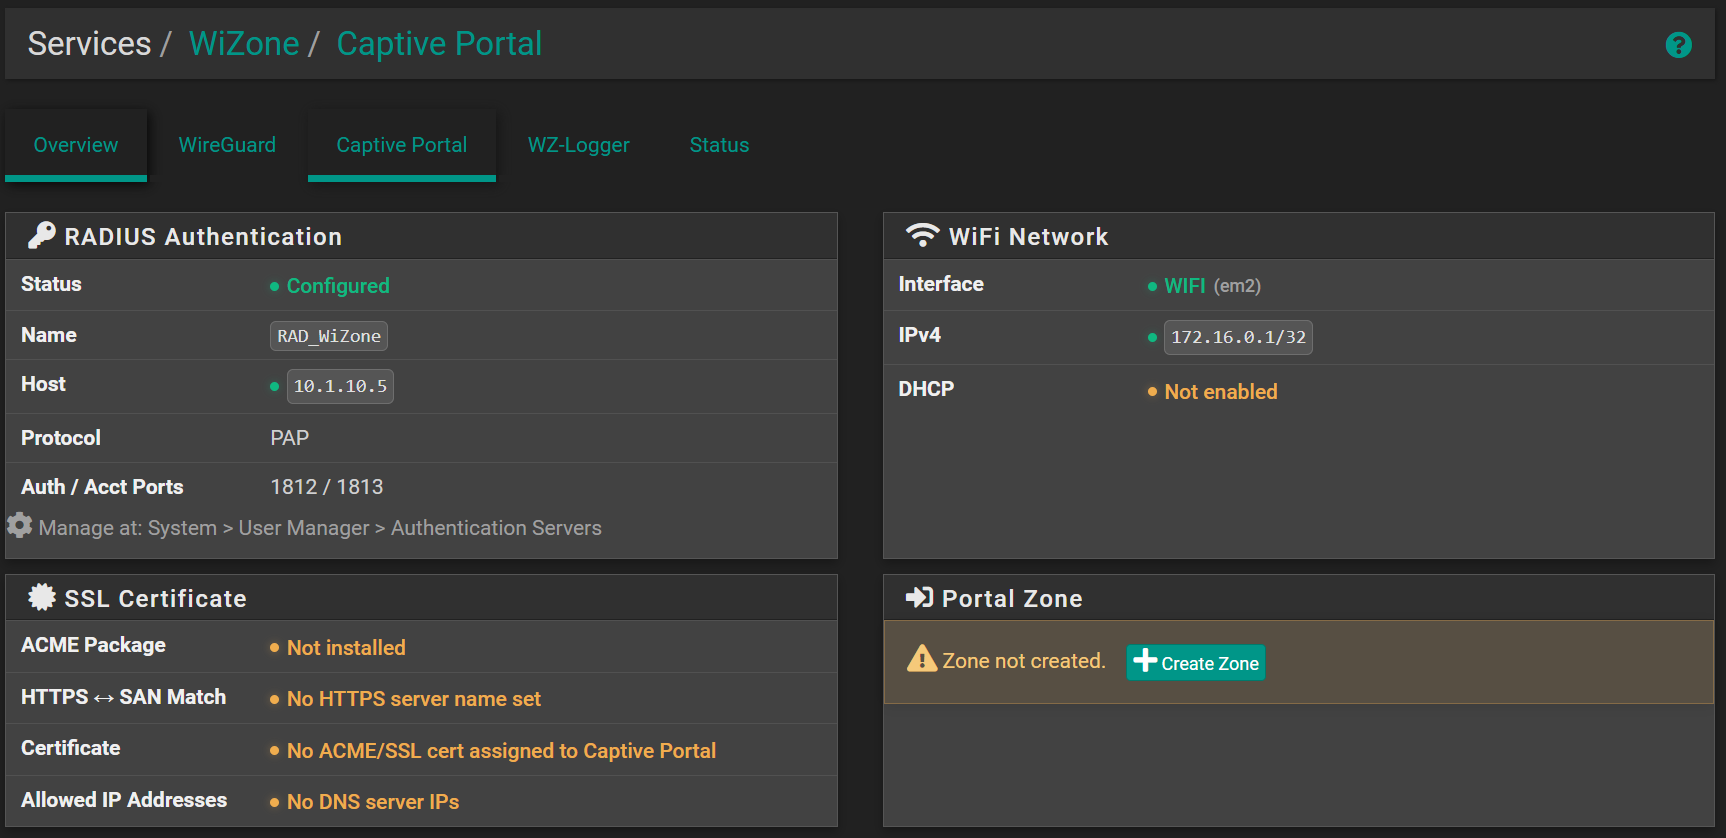Image resolution: width=1726 pixels, height=838 pixels.
Task: Follow the Captive Portal breadcrumb link
Action: (439, 44)
